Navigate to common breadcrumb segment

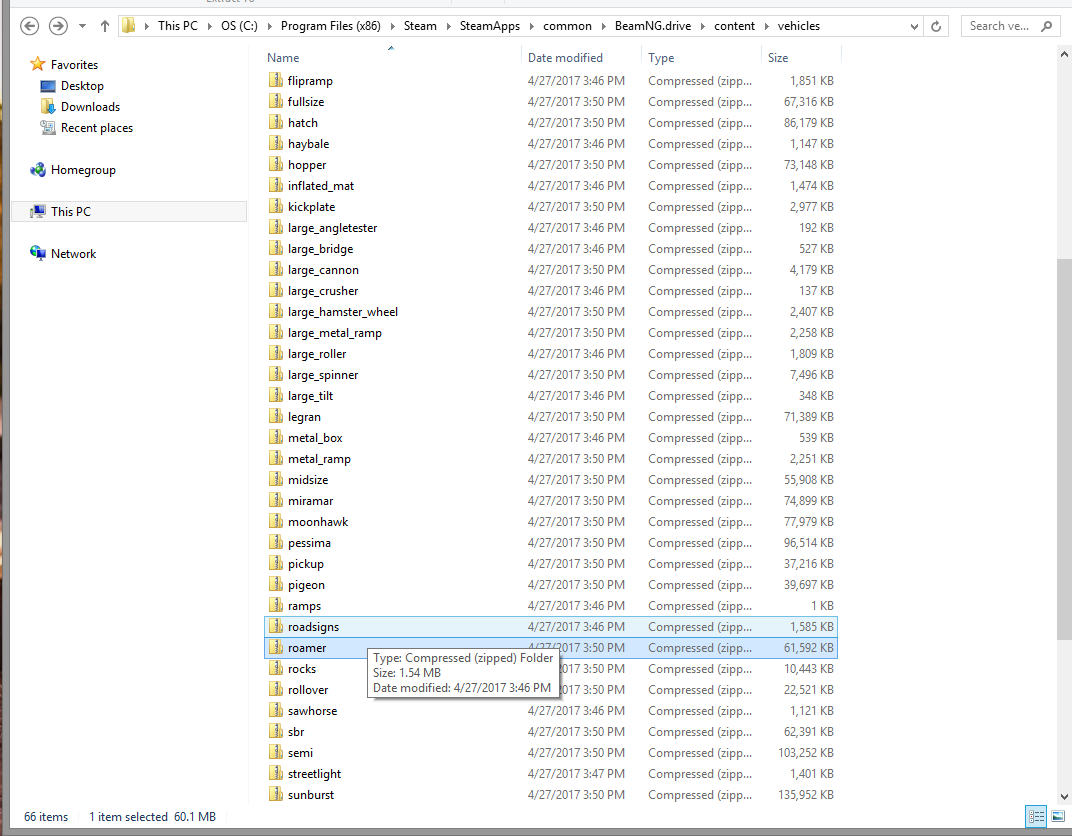567,26
